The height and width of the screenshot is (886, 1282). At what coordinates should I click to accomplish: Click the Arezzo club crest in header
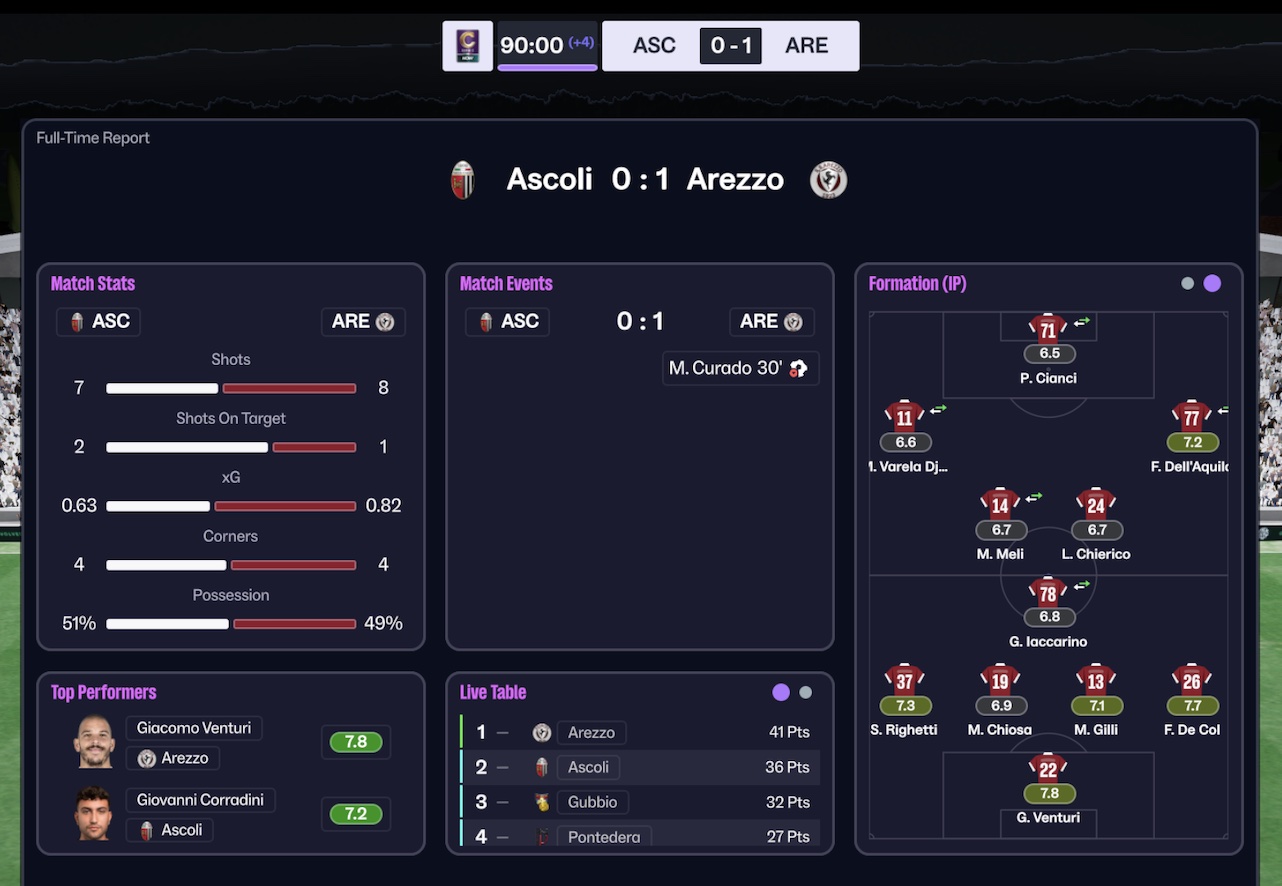(828, 180)
